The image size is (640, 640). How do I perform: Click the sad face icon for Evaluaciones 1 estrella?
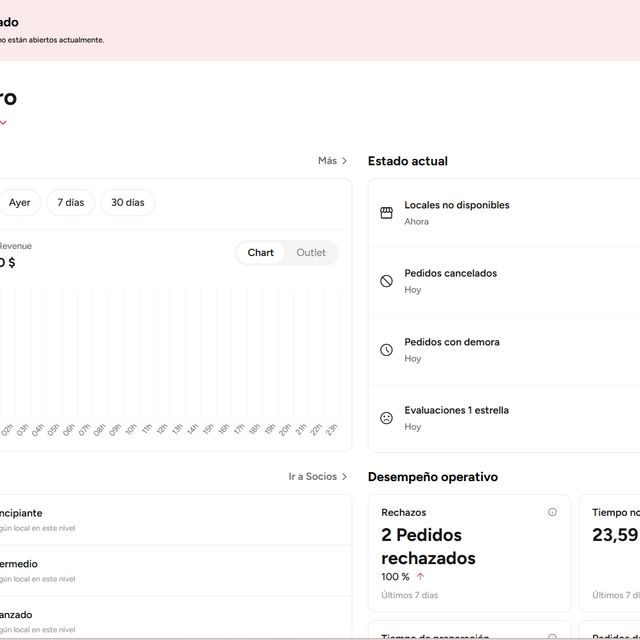point(386,418)
